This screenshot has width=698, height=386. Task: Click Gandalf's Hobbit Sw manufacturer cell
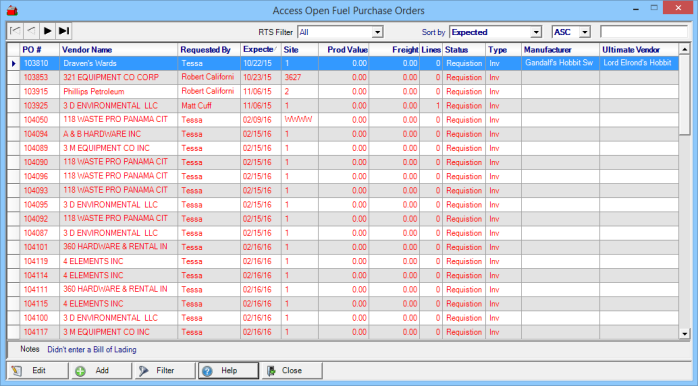(560, 63)
